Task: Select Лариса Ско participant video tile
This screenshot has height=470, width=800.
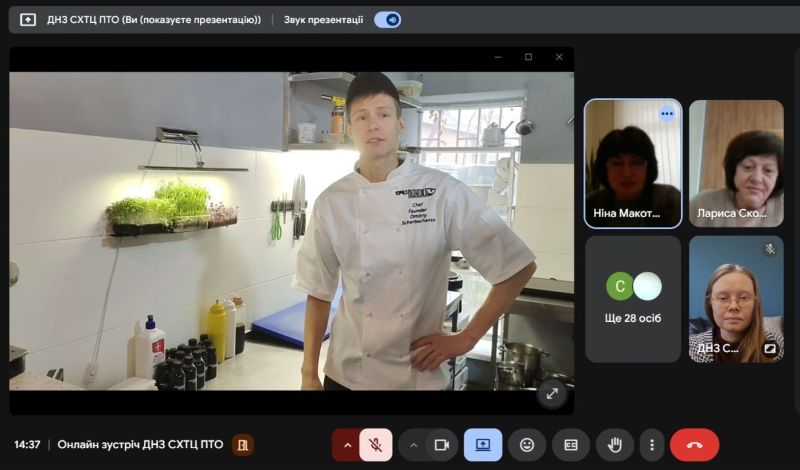Action: (x=736, y=163)
